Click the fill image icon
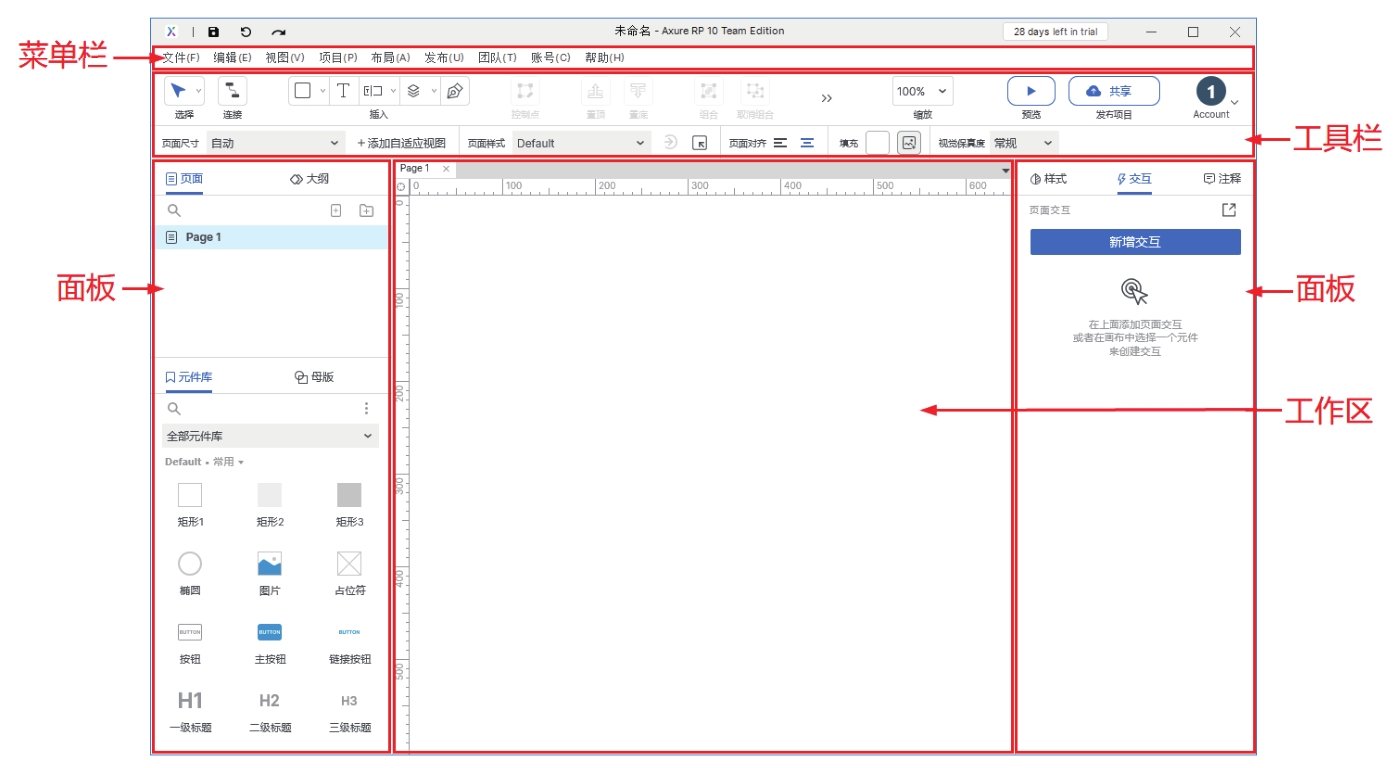 [x=908, y=143]
